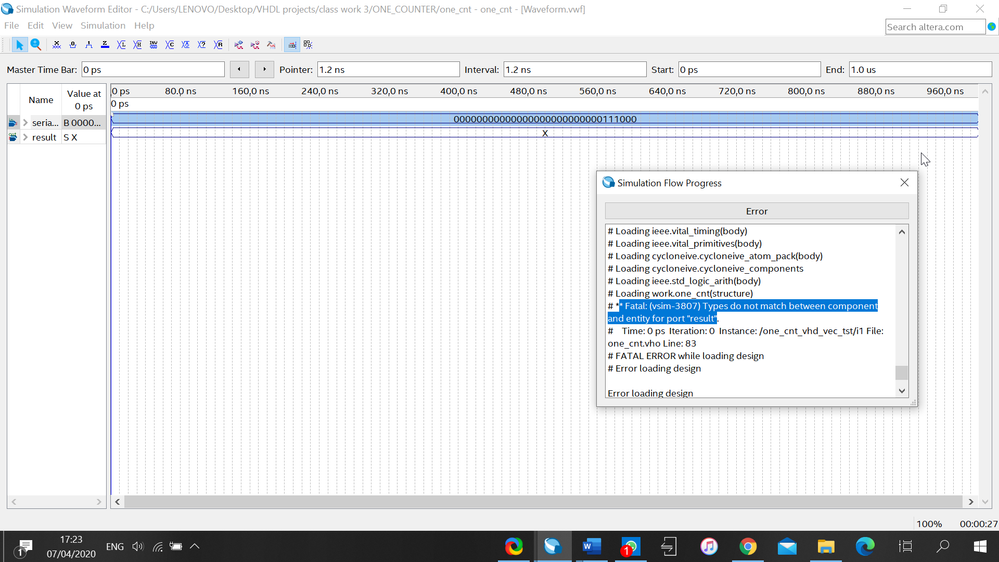
Task: Click the High Impedance (Z) icon
Action: [105, 45]
